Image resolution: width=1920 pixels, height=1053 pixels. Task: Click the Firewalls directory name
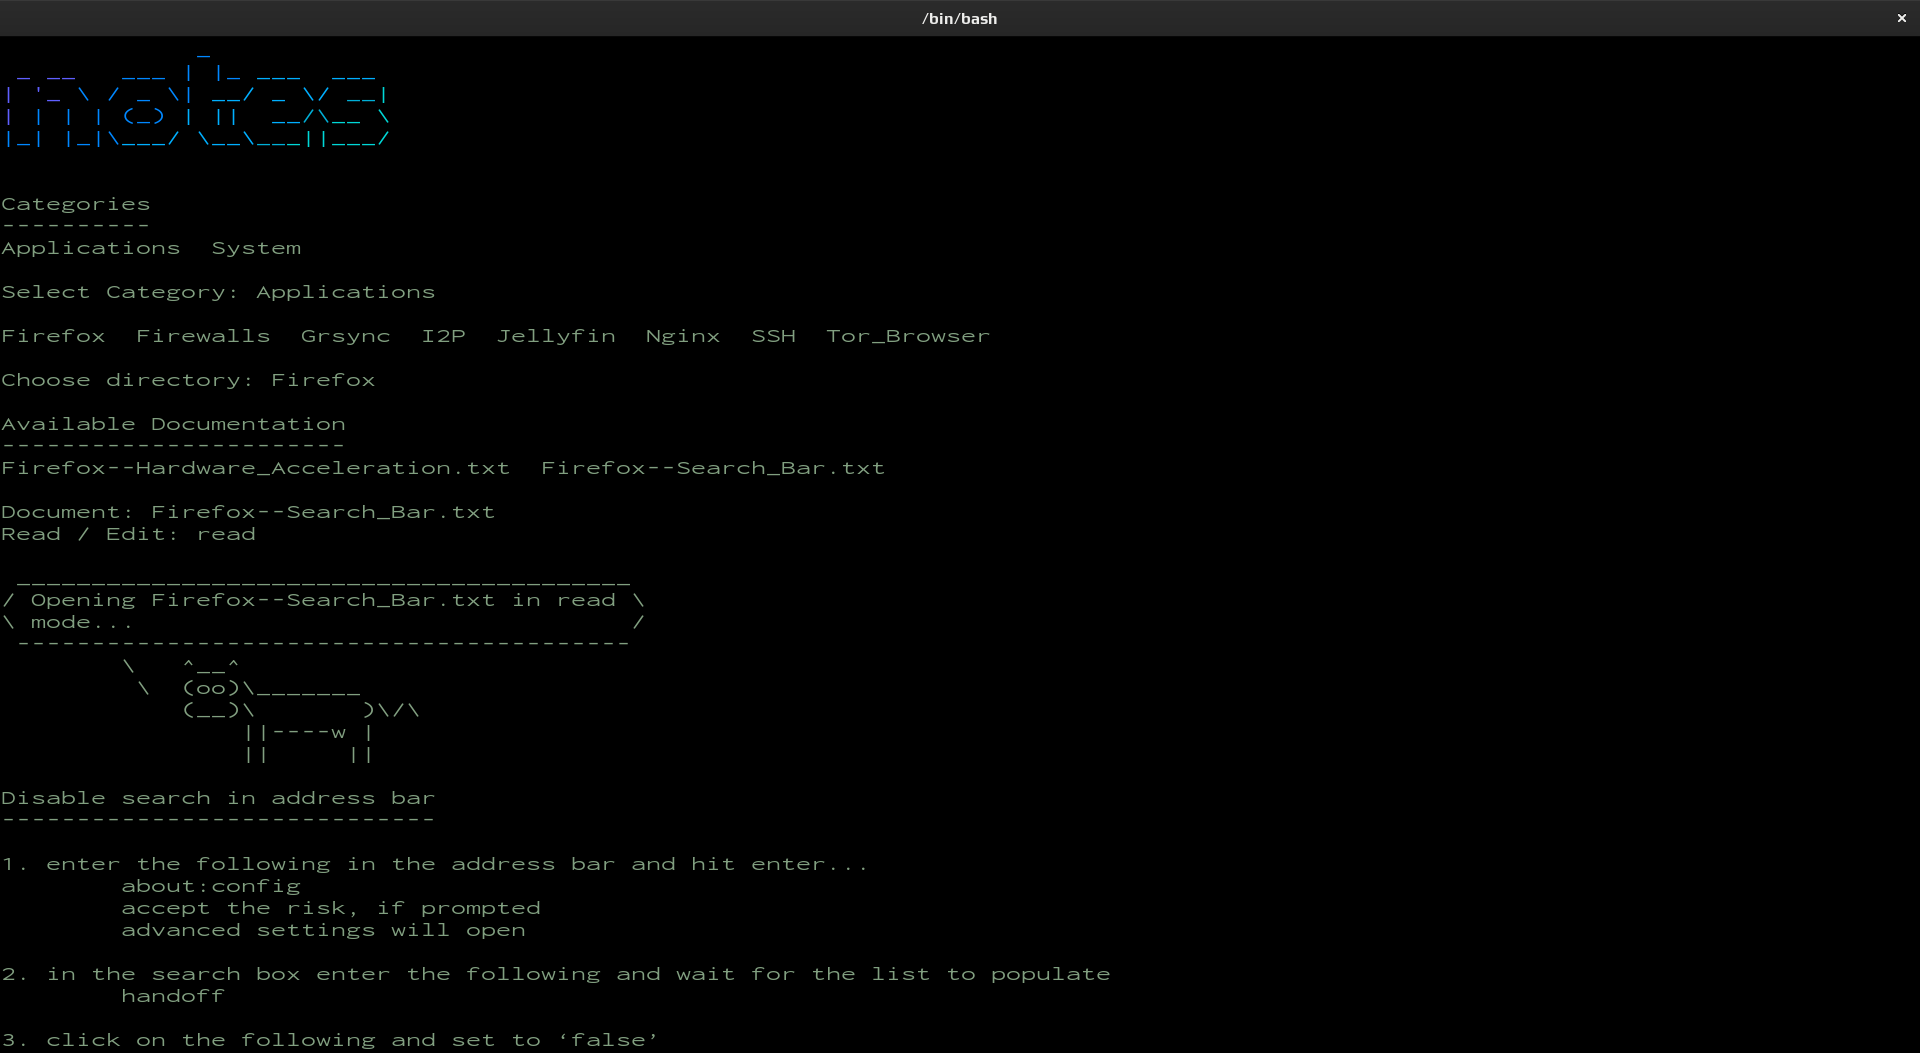(203, 336)
